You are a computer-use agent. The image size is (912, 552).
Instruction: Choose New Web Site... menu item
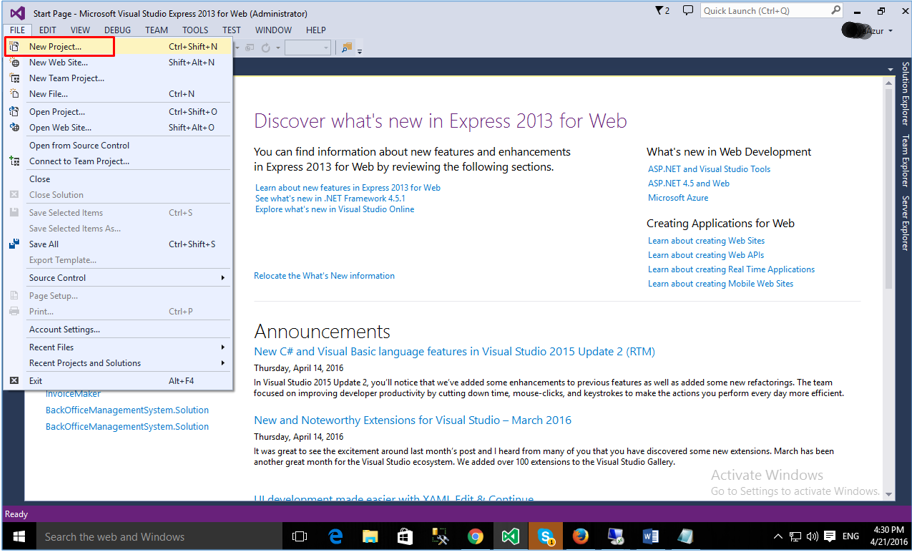point(117,62)
